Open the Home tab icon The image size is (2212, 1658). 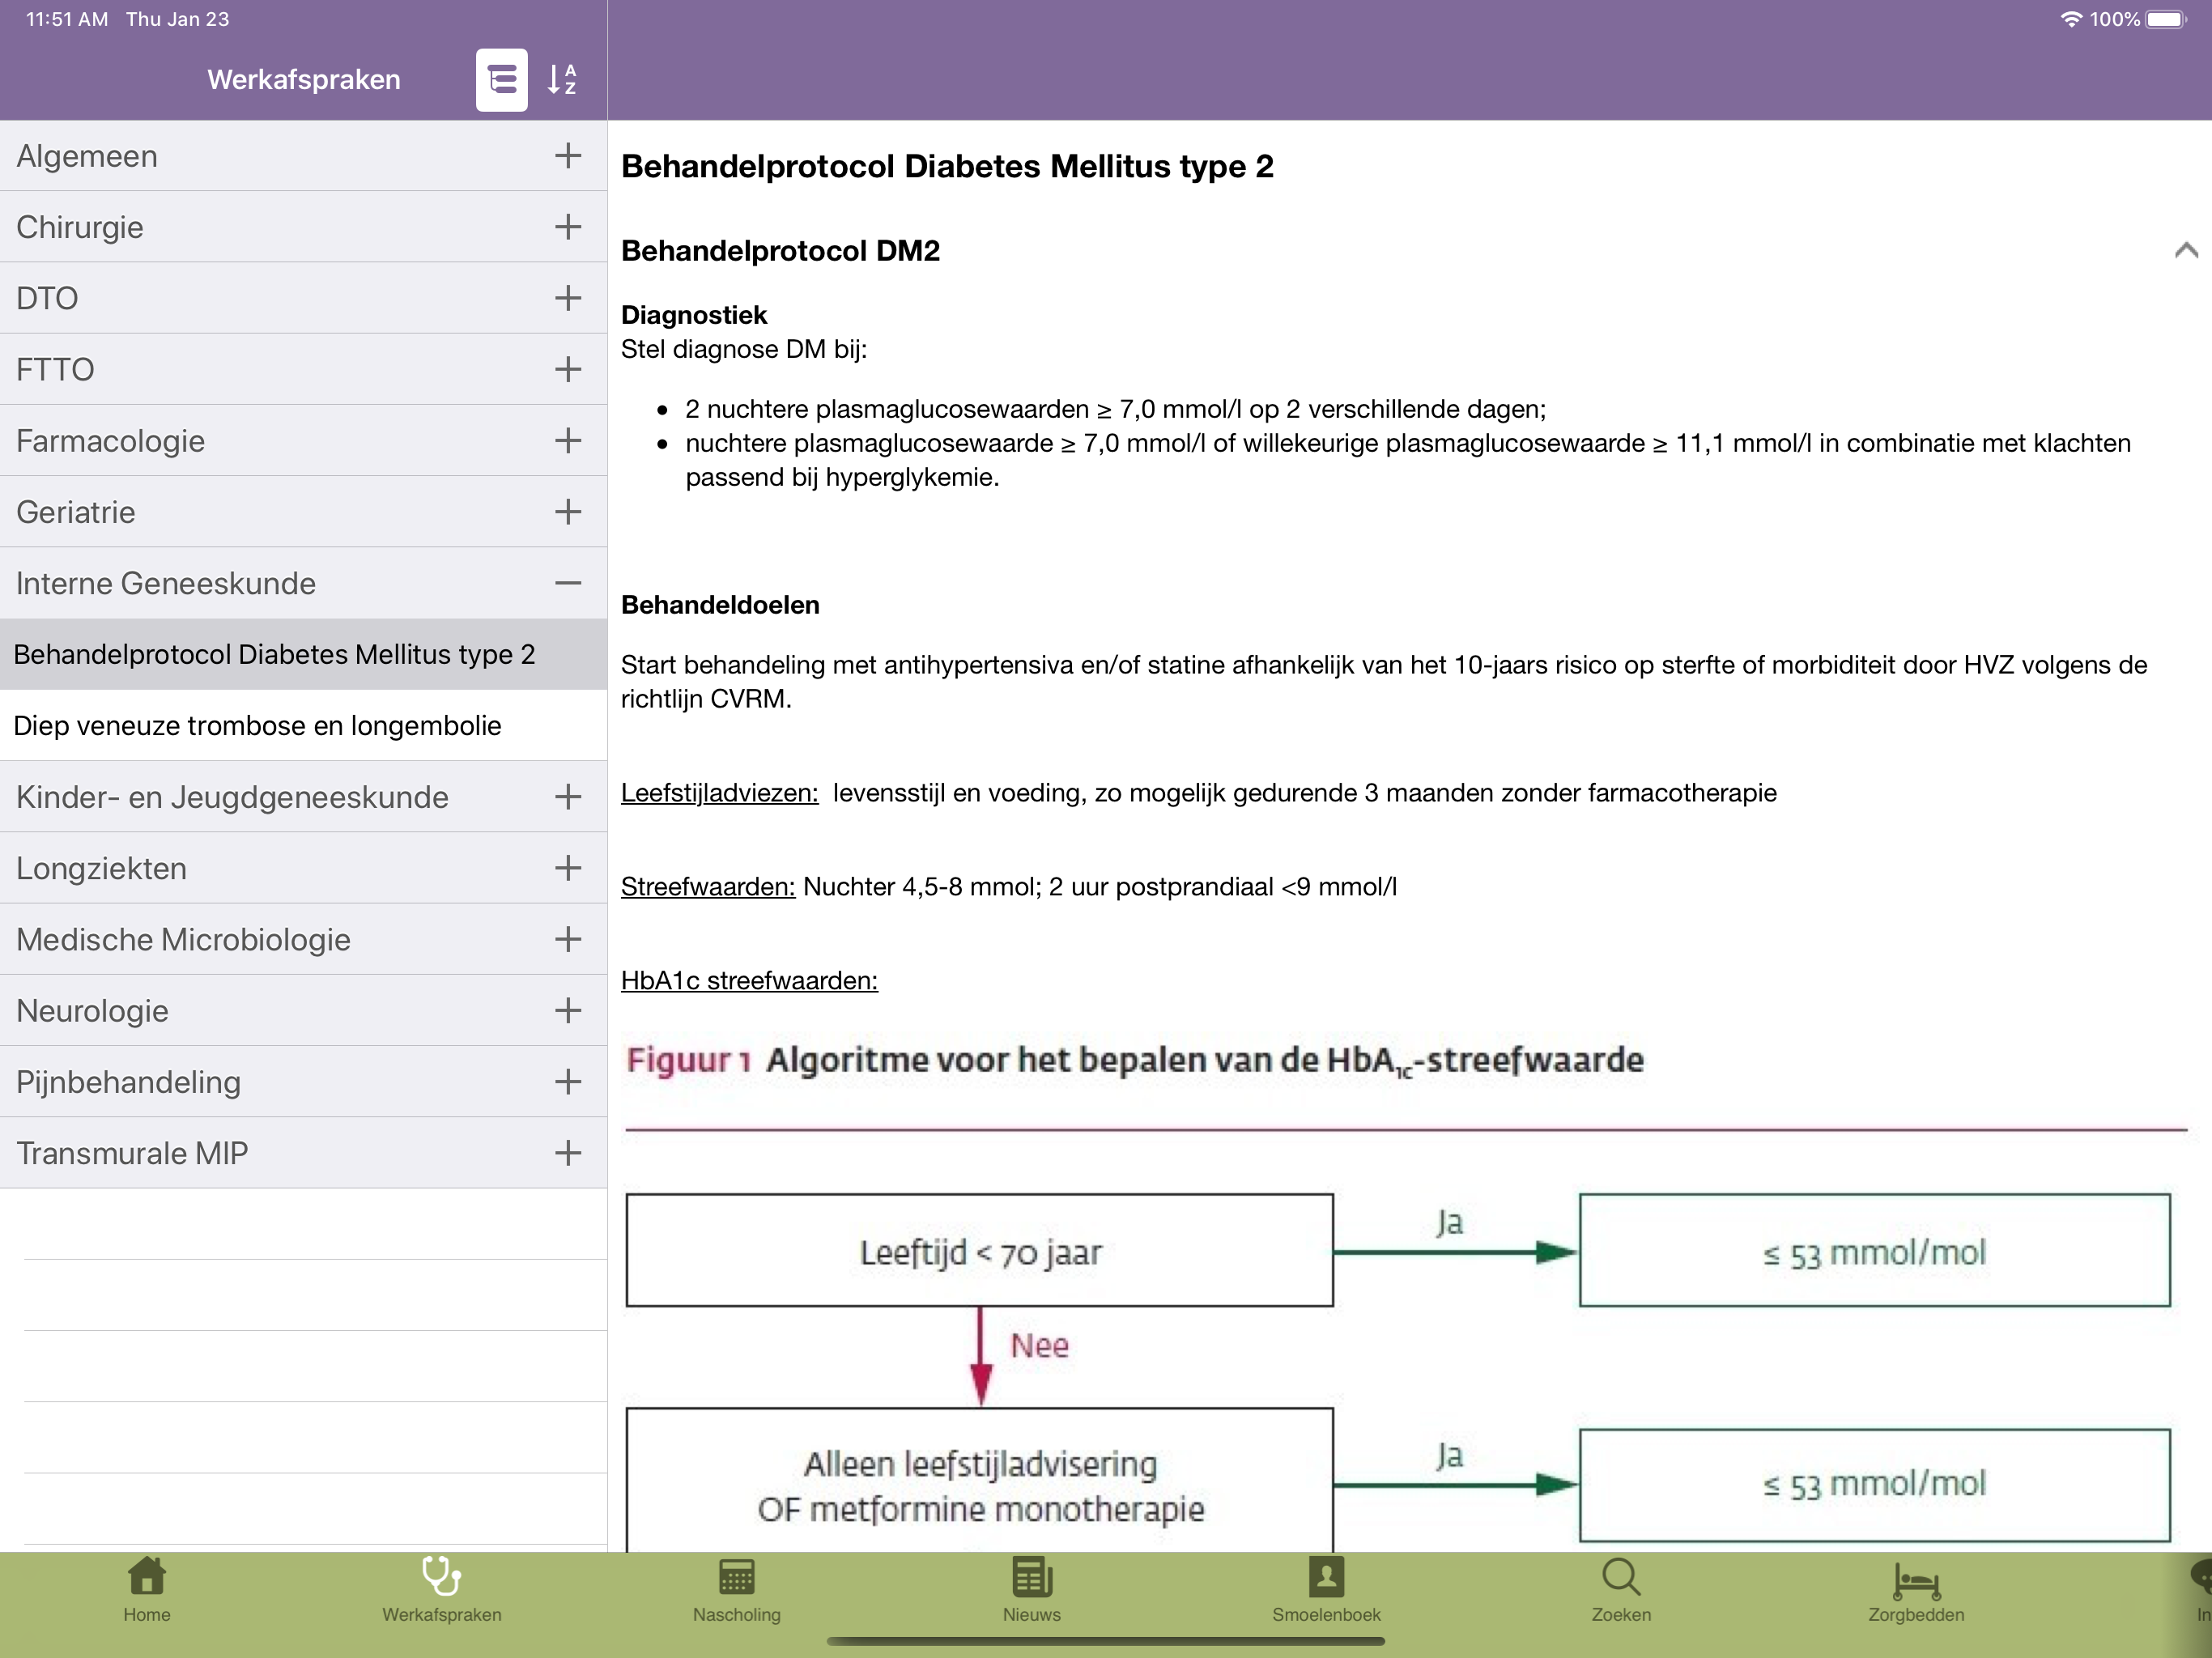click(x=147, y=1592)
